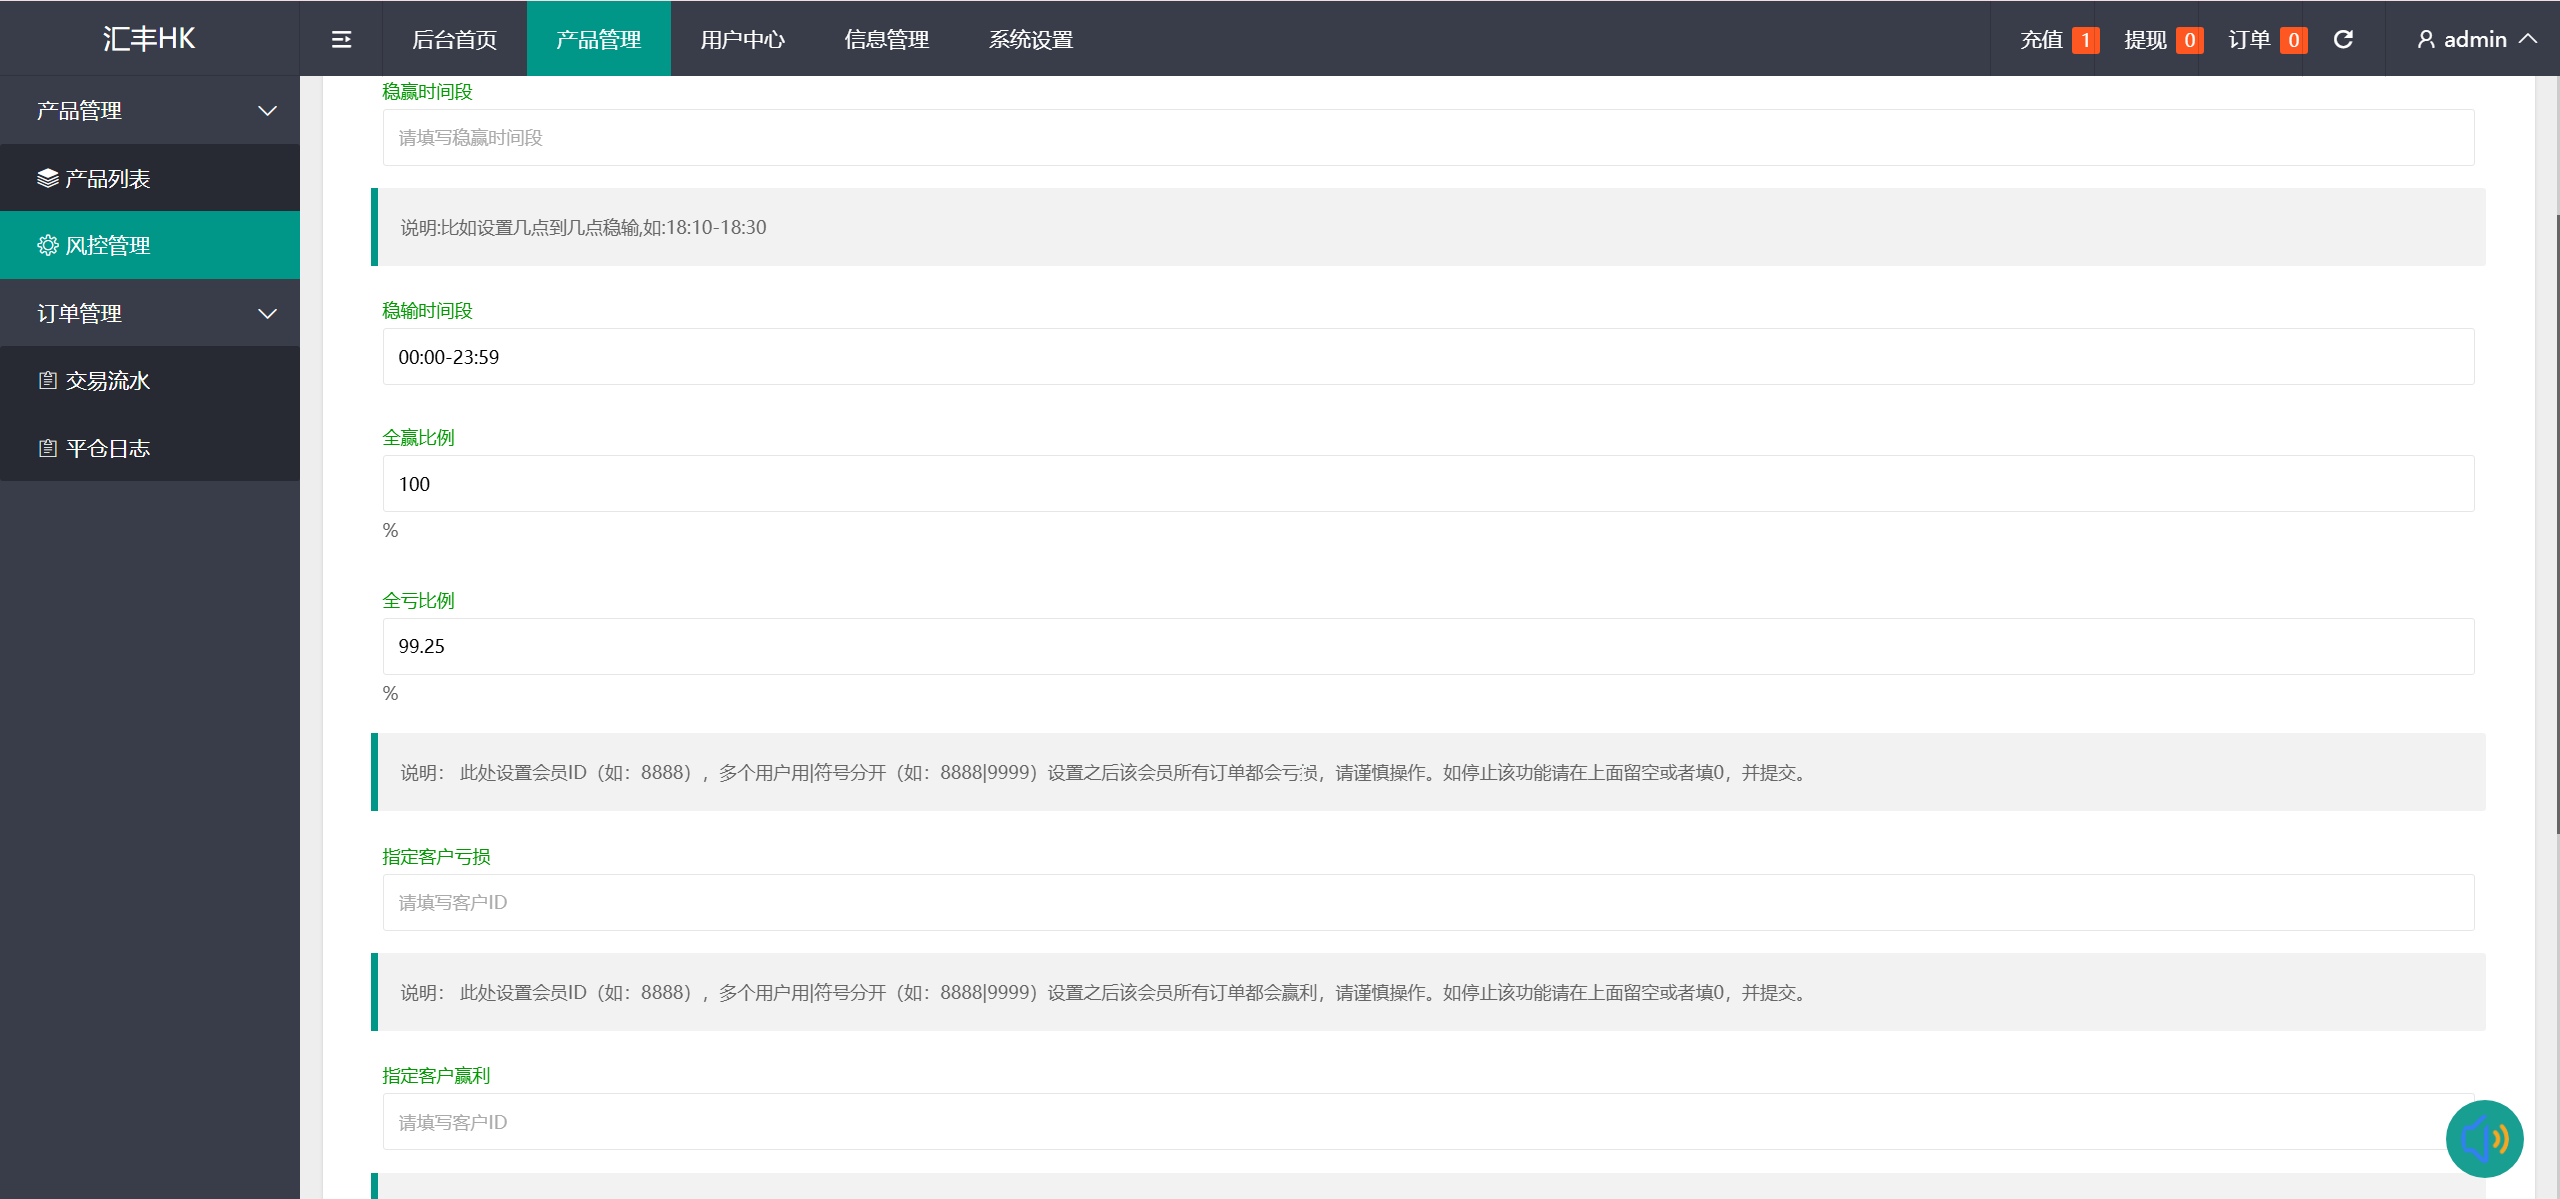Viewport: 2560px width, 1199px height.
Task: Click the 稳赢时间段 input field
Action: [1428, 137]
